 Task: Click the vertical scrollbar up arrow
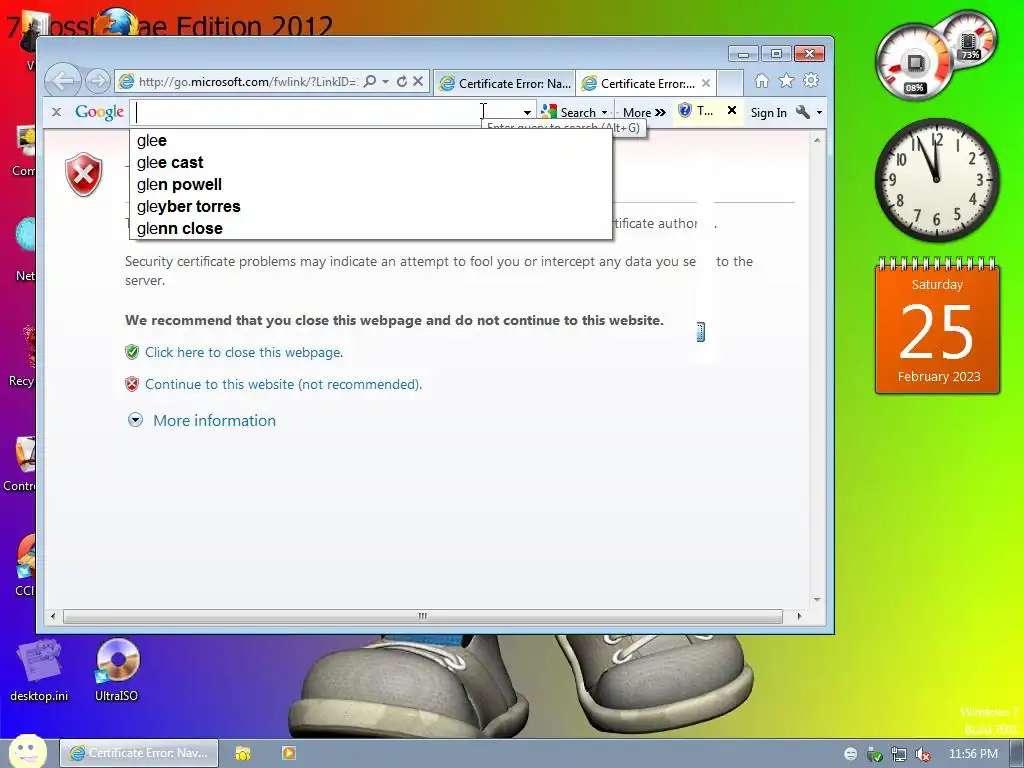816,140
